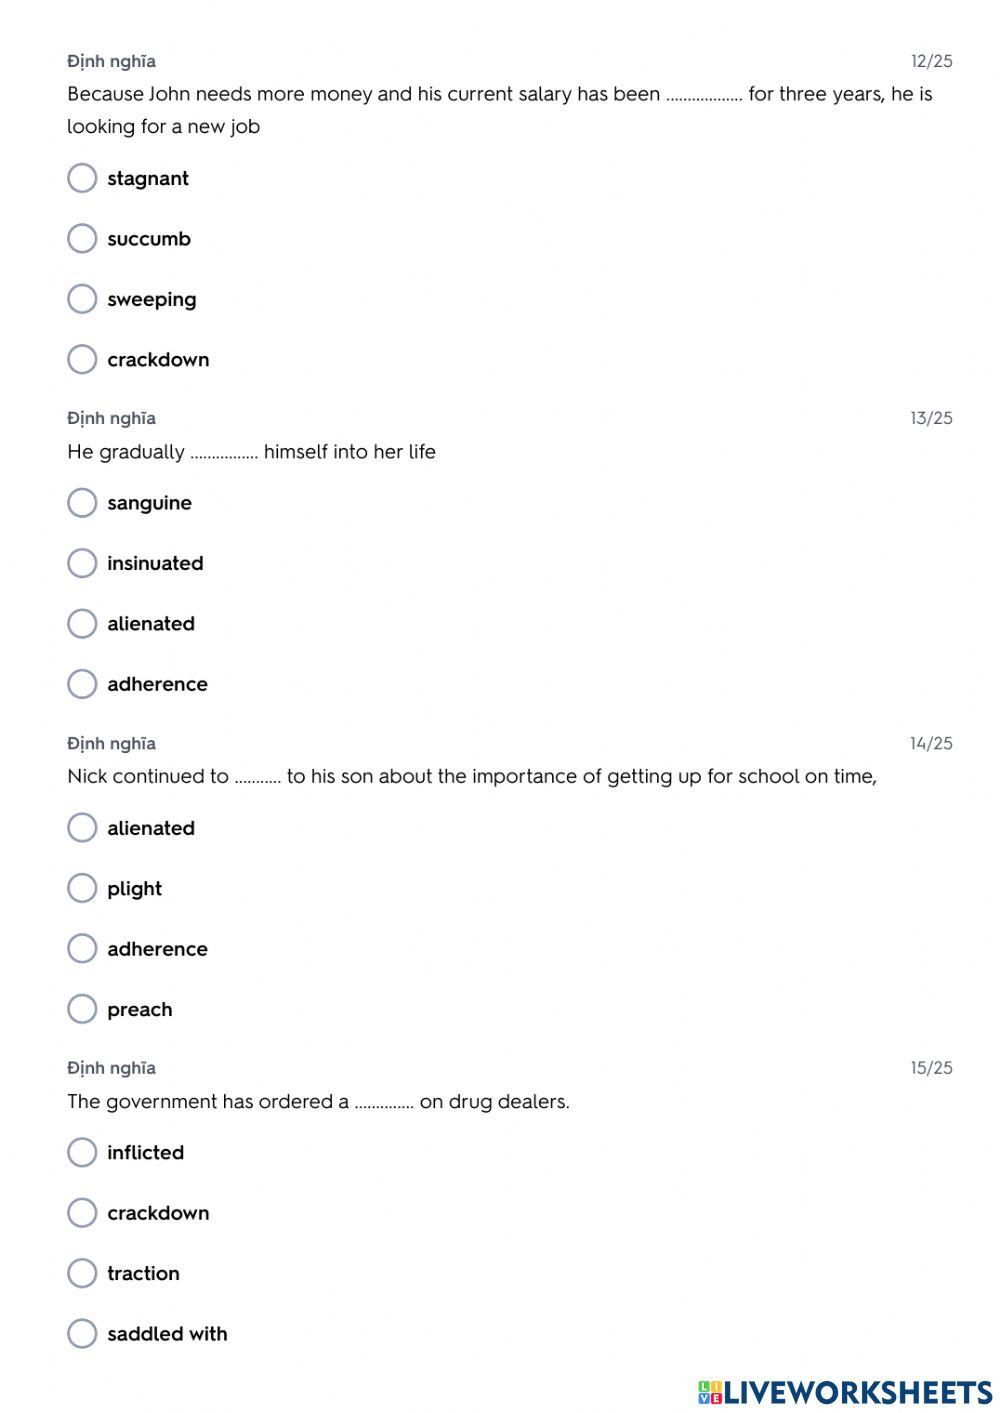
Task: Select 'crackdown' answer for John's salary question
Action: coord(82,360)
